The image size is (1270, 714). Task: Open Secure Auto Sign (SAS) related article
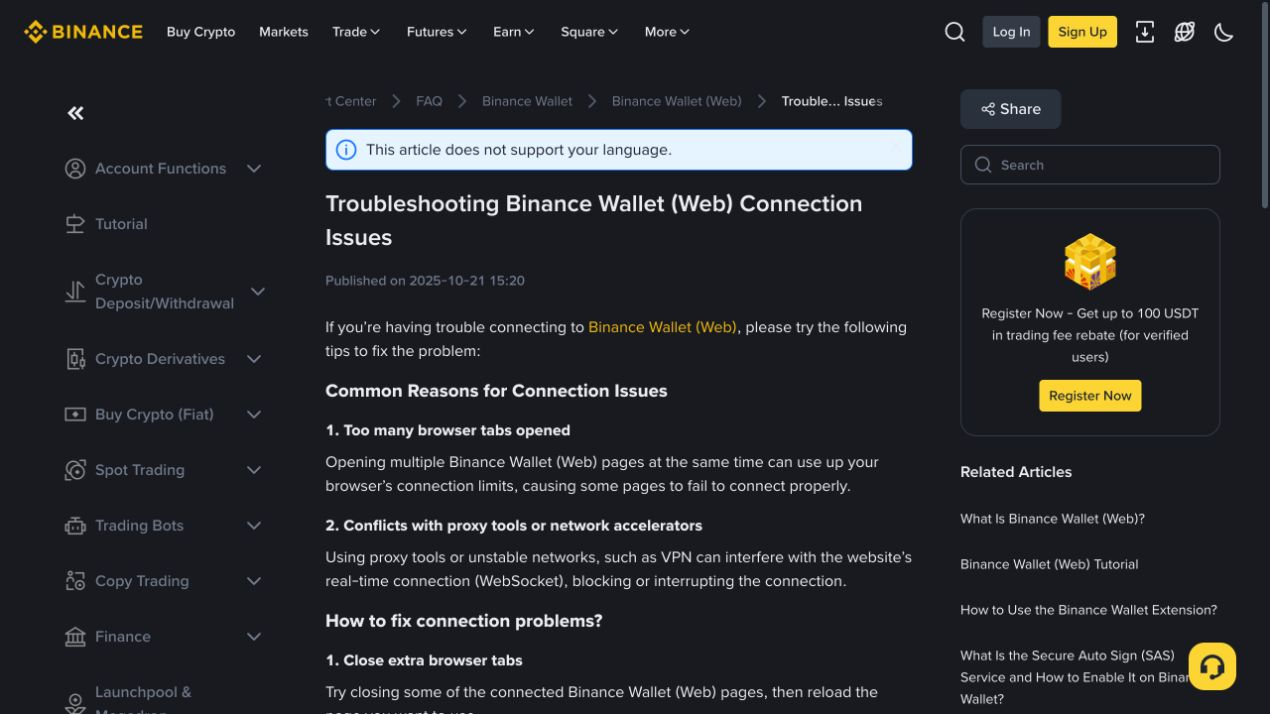[1074, 678]
